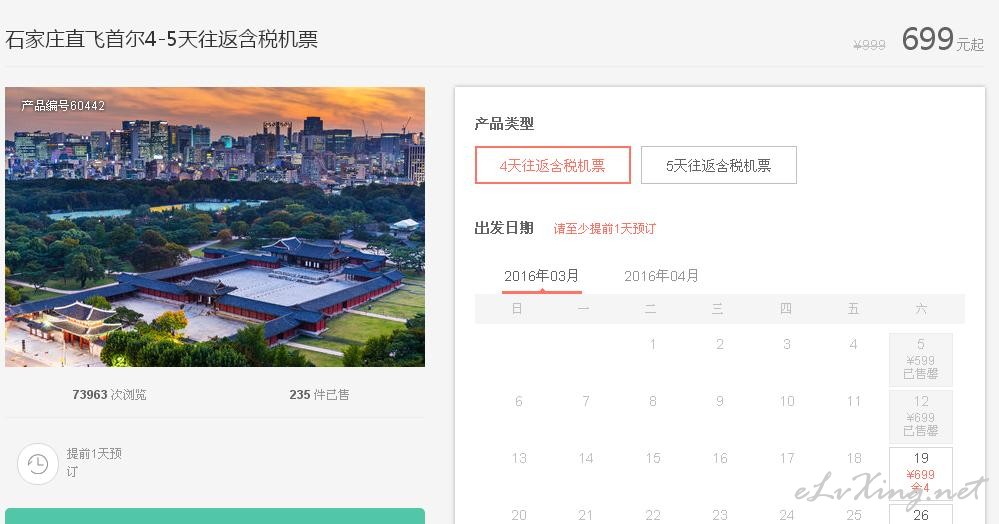Click the clock advance-booking icon

click(x=38, y=463)
